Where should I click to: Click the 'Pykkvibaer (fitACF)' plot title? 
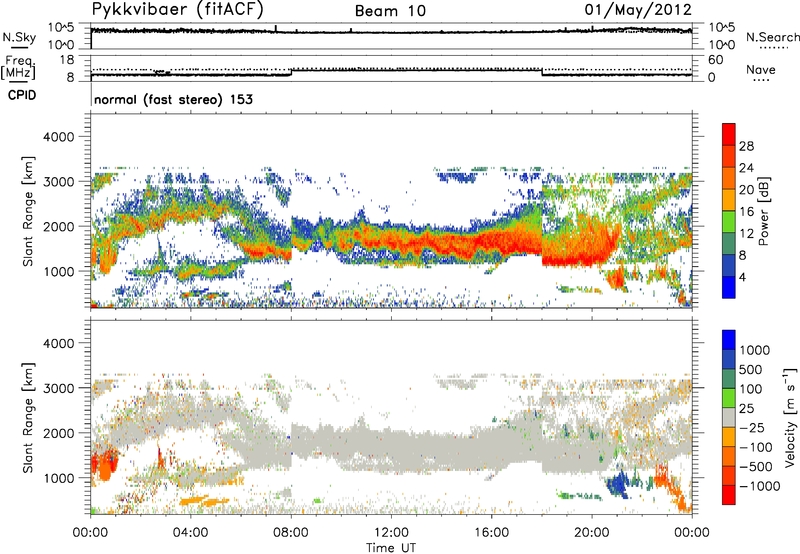(x=178, y=10)
